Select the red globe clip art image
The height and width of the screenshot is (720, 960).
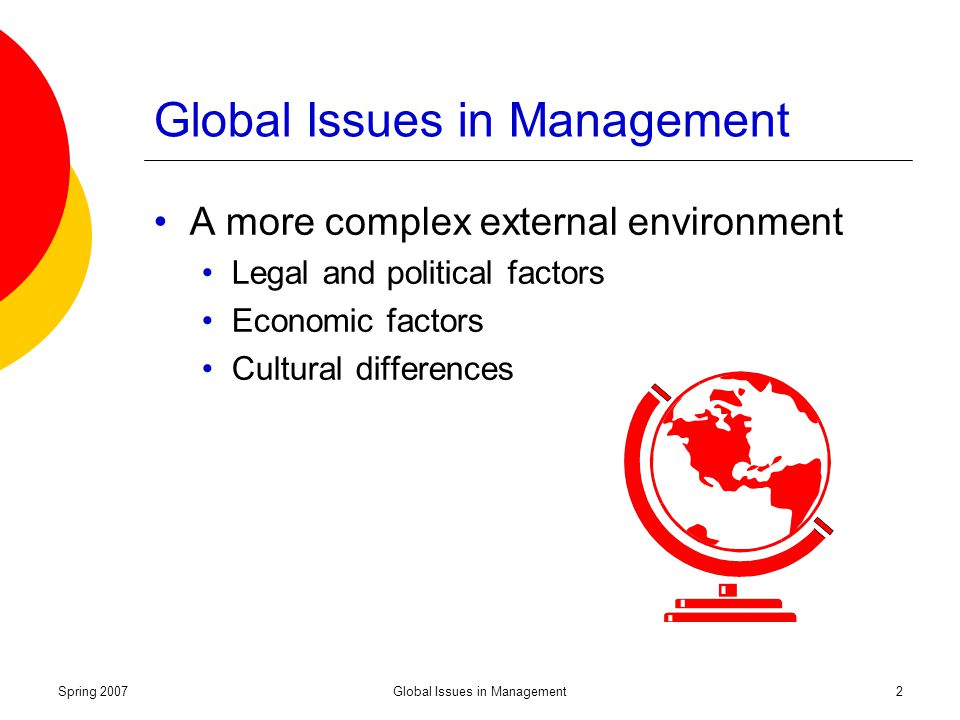point(729,497)
